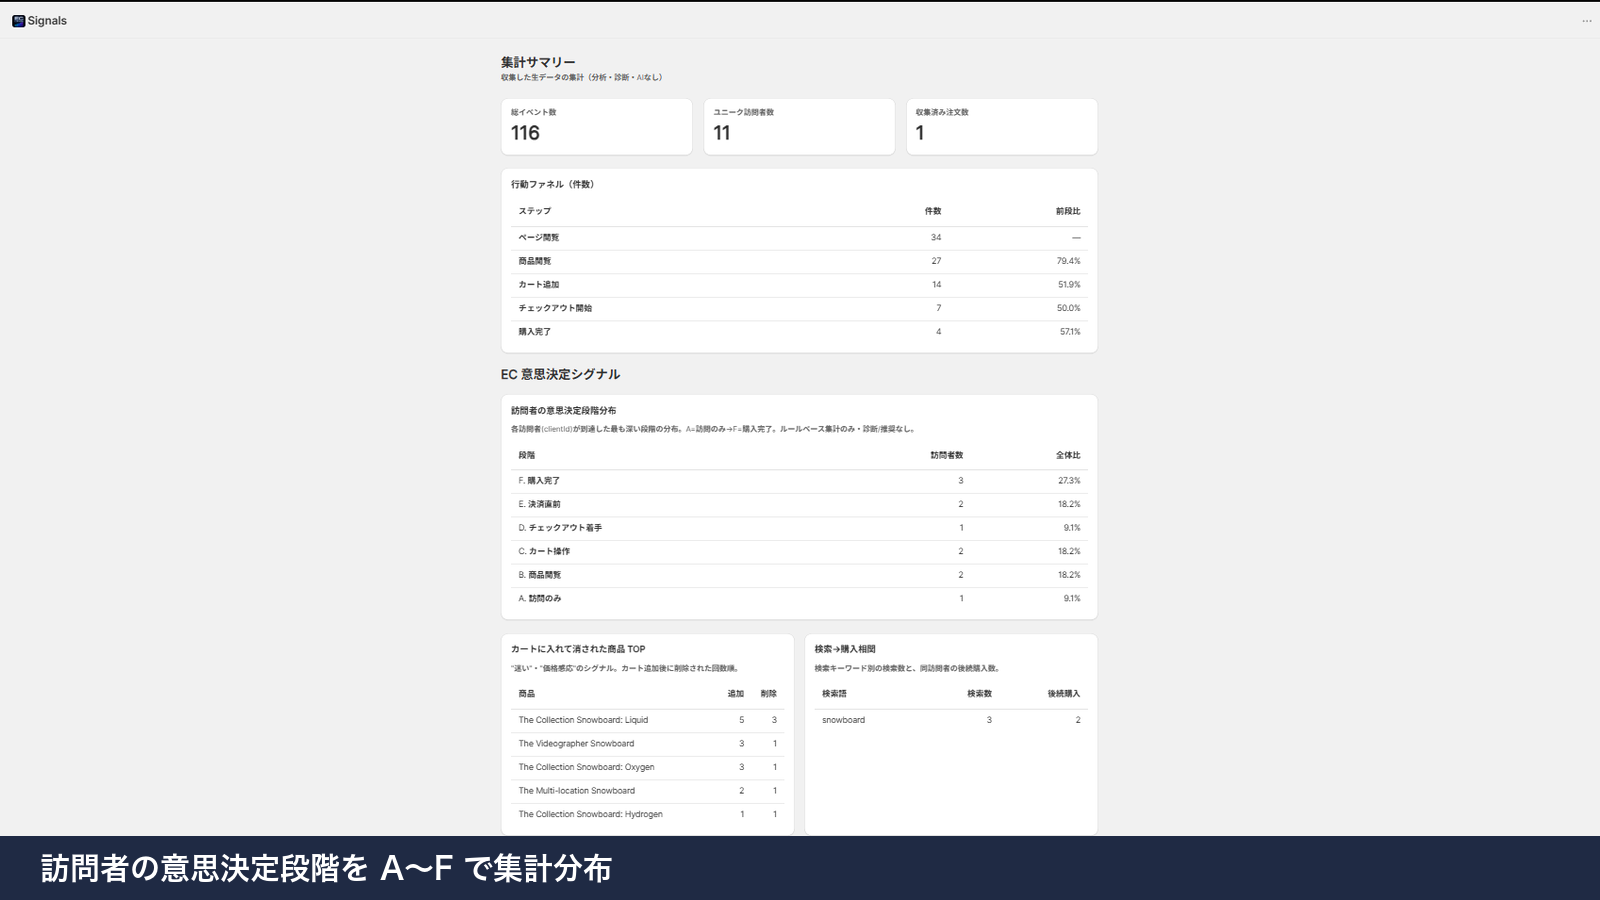1600x900 pixels.
Task: Click the 追加 column header
Action: 735,694
